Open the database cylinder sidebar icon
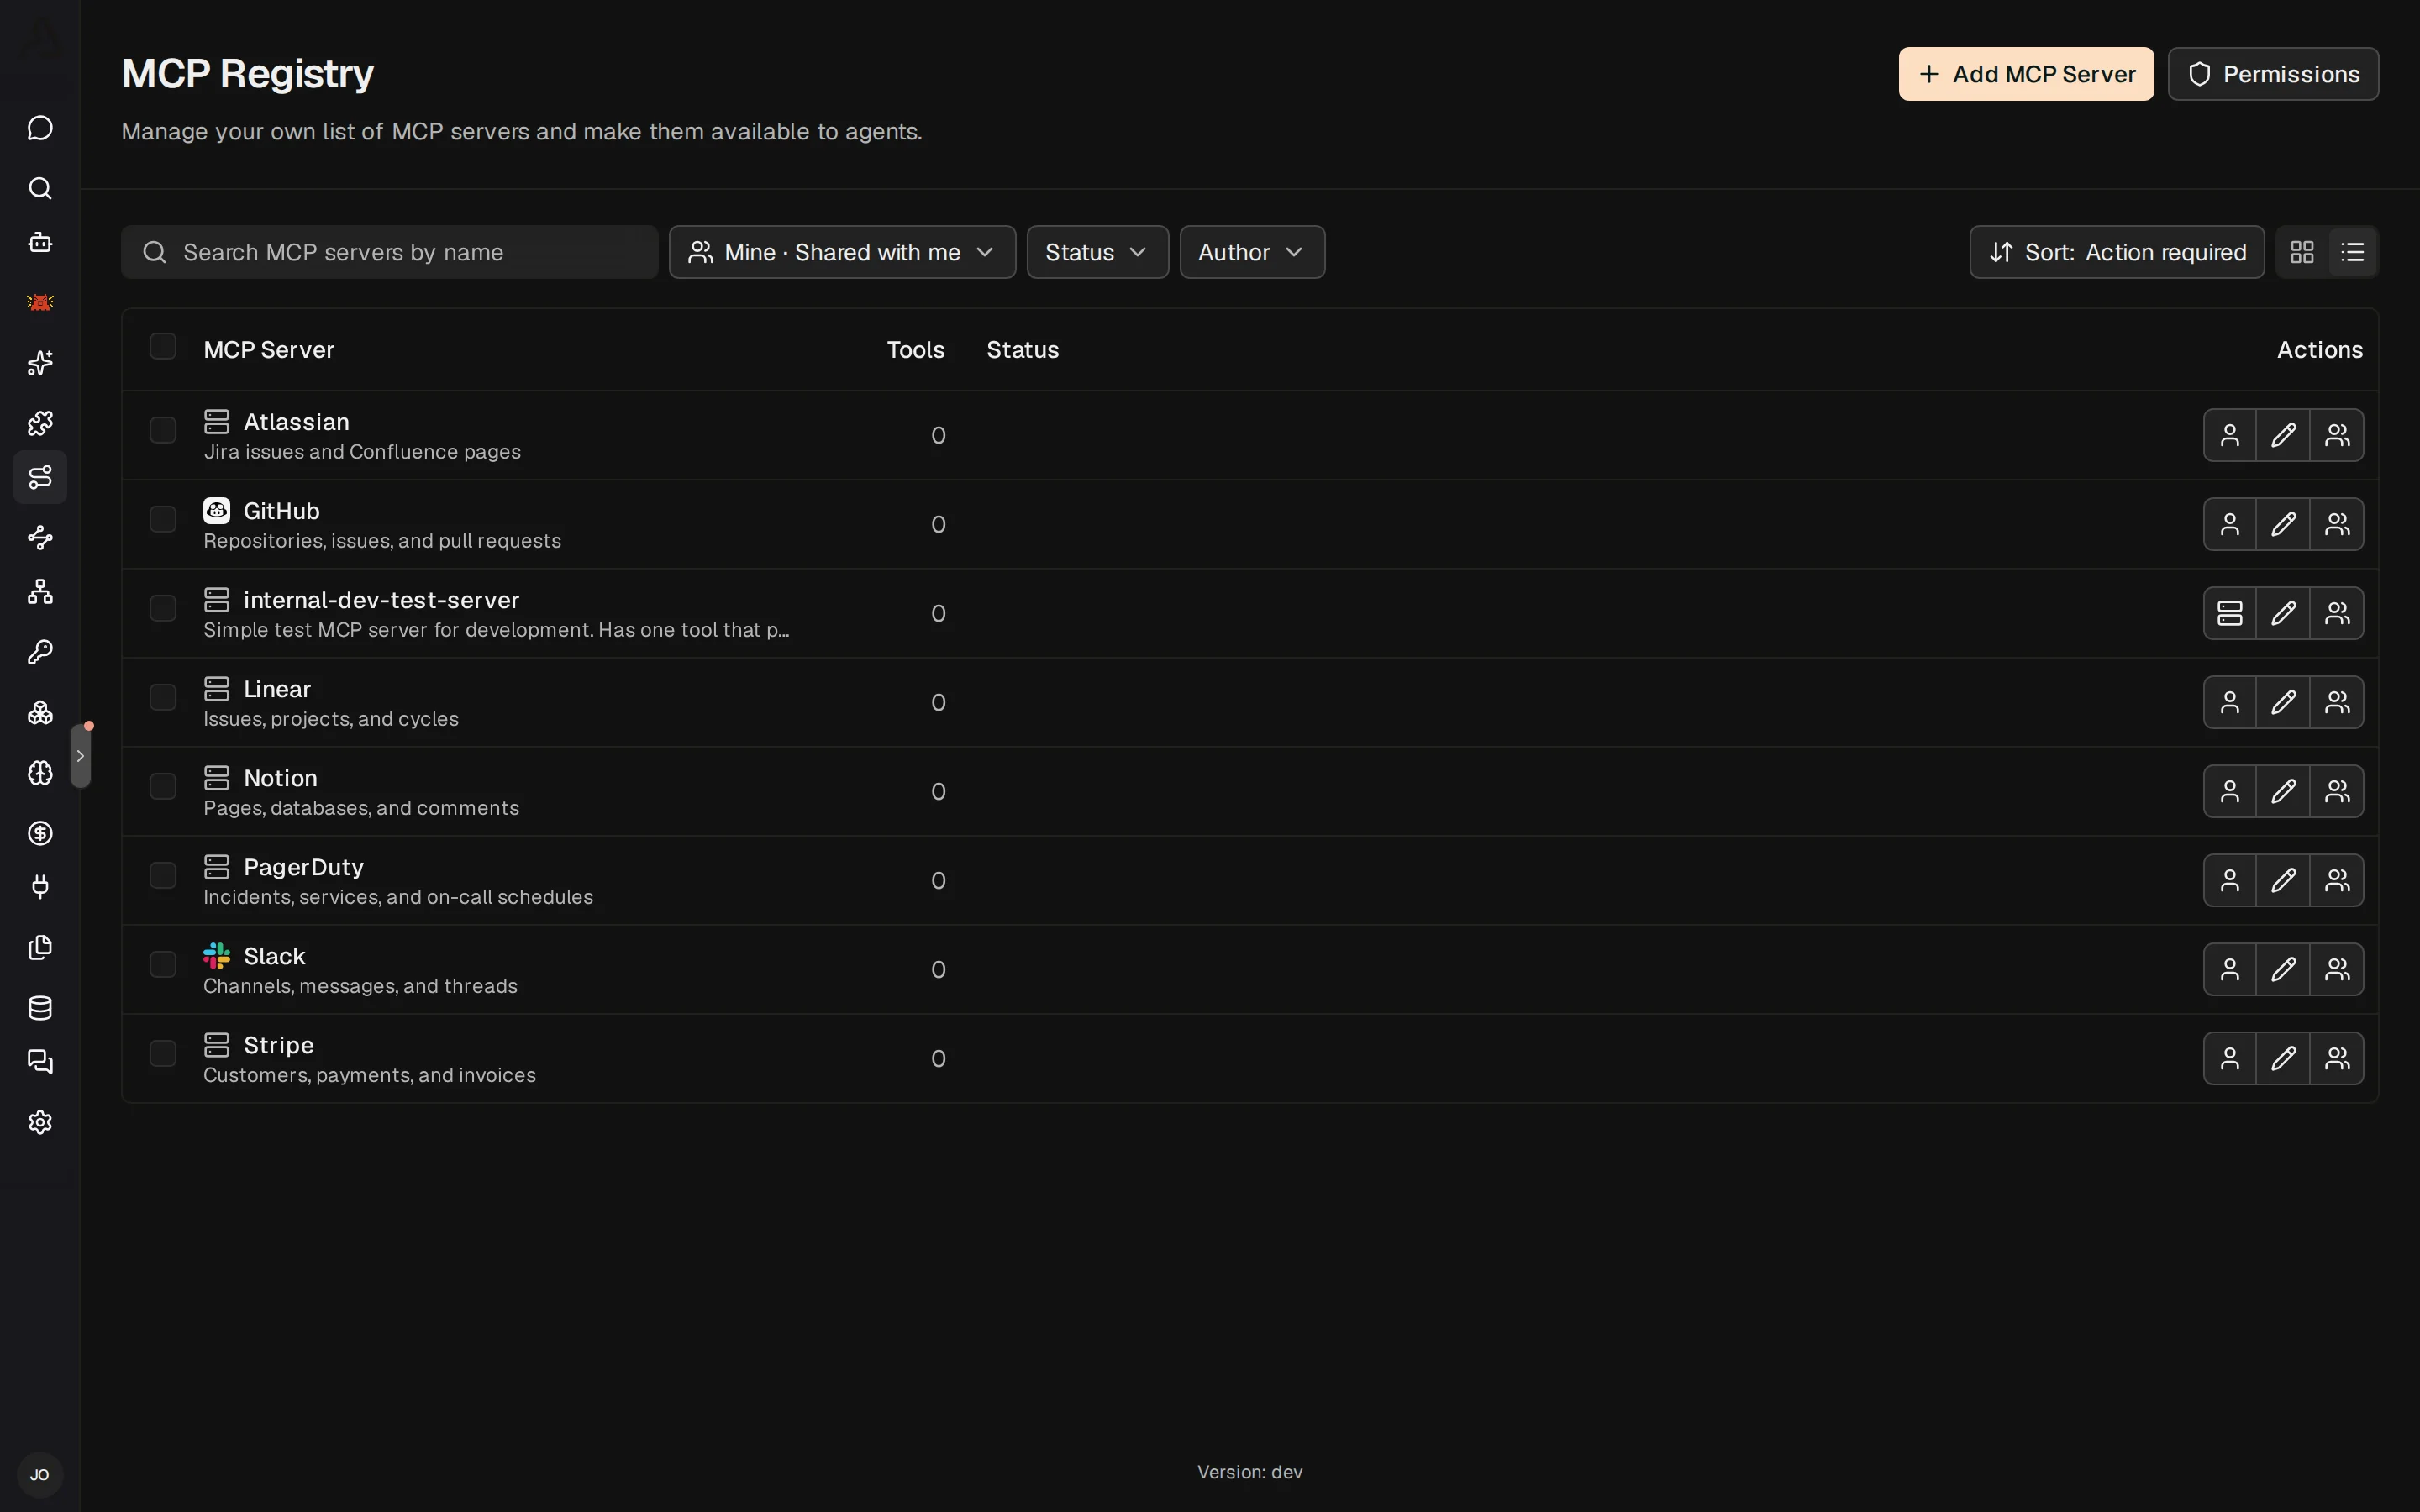This screenshot has height=1512, width=2420. pos(40,1008)
